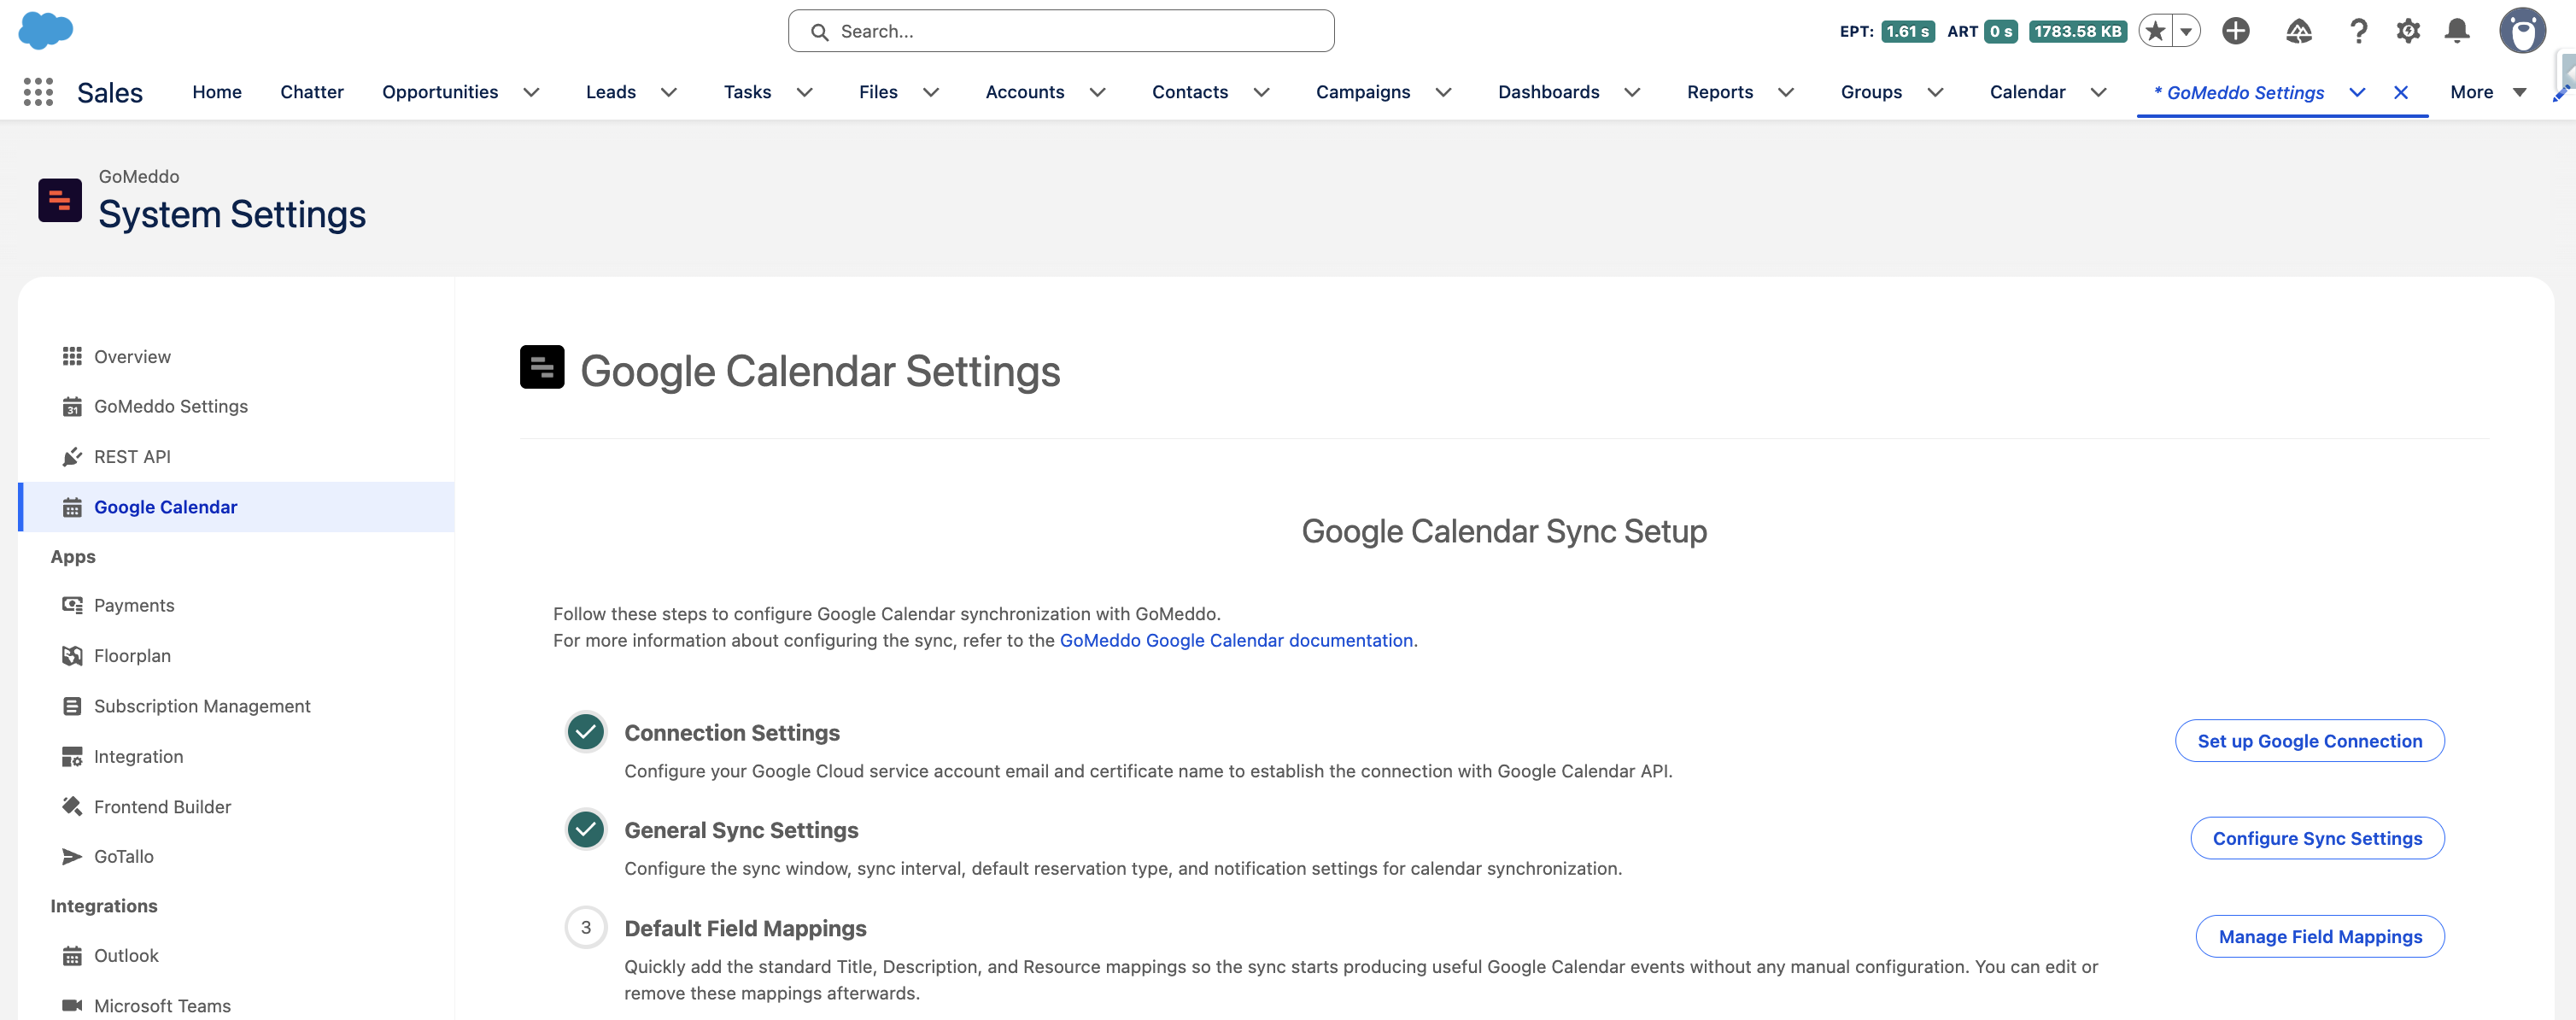Close the GoMeddo Settings tab

coord(2401,92)
